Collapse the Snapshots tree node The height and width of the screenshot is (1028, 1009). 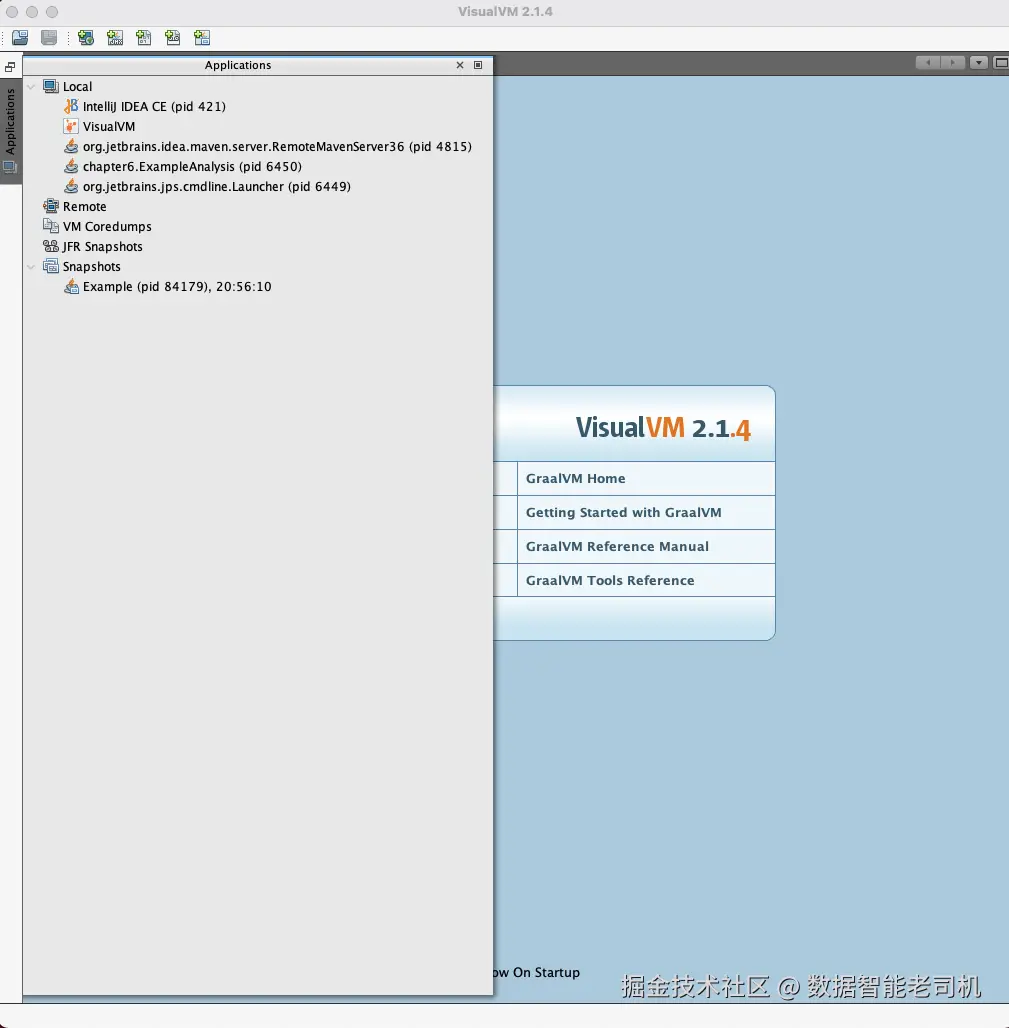coord(31,267)
